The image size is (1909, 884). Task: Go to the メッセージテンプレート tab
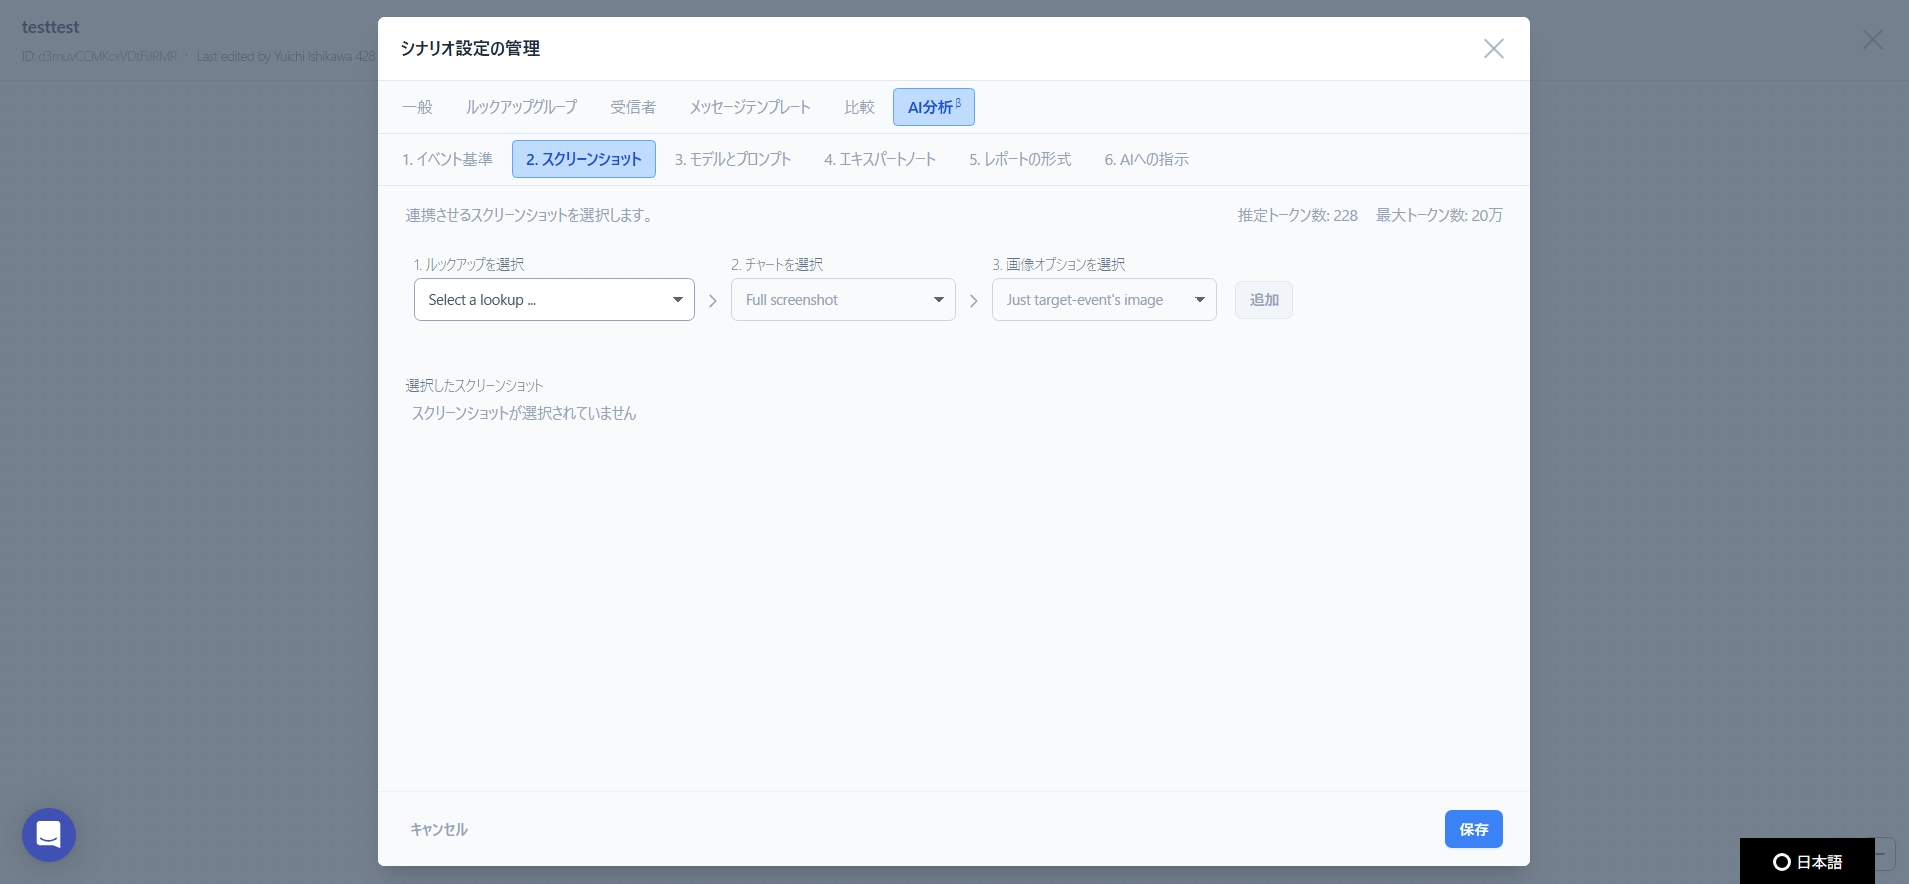750,107
